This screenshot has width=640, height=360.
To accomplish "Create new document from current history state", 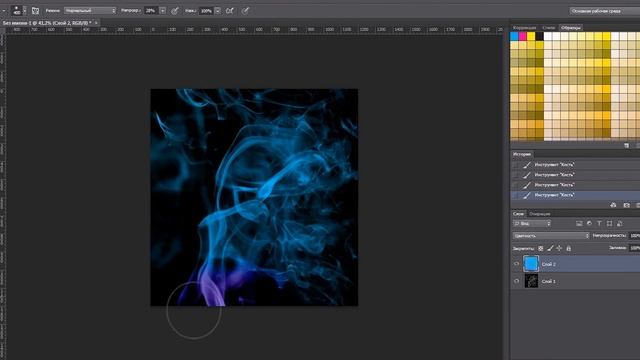I will [613, 205].
